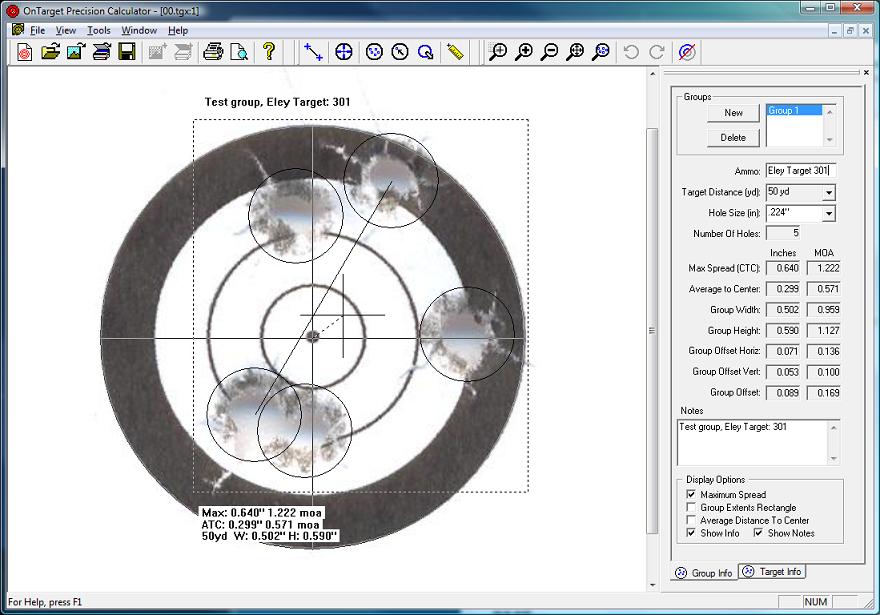The height and width of the screenshot is (615, 880).
Task: Click the Undo arrow icon
Action: tap(631, 51)
